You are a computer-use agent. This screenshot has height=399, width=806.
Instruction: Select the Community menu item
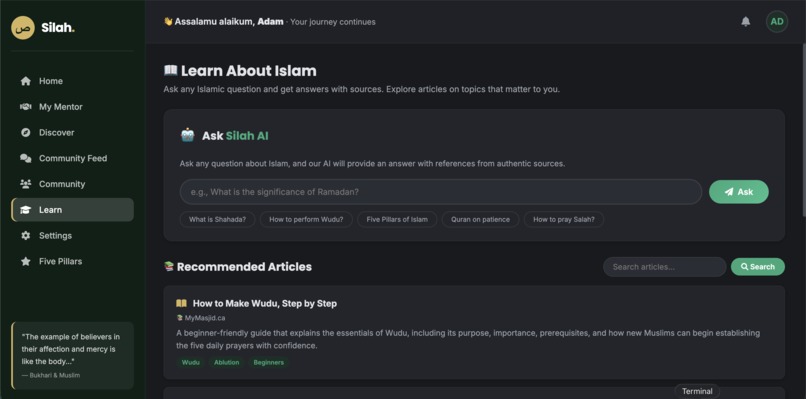tap(72, 184)
